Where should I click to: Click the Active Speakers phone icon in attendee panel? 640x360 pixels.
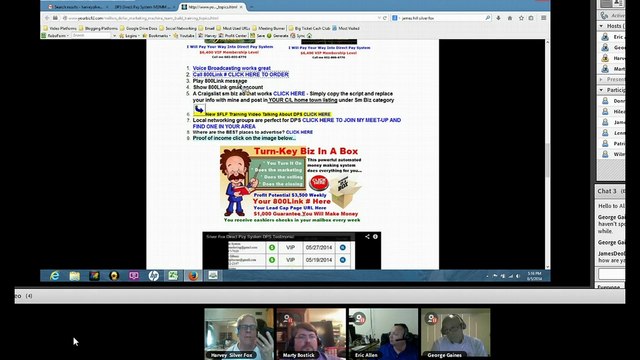click(x=604, y=16)
